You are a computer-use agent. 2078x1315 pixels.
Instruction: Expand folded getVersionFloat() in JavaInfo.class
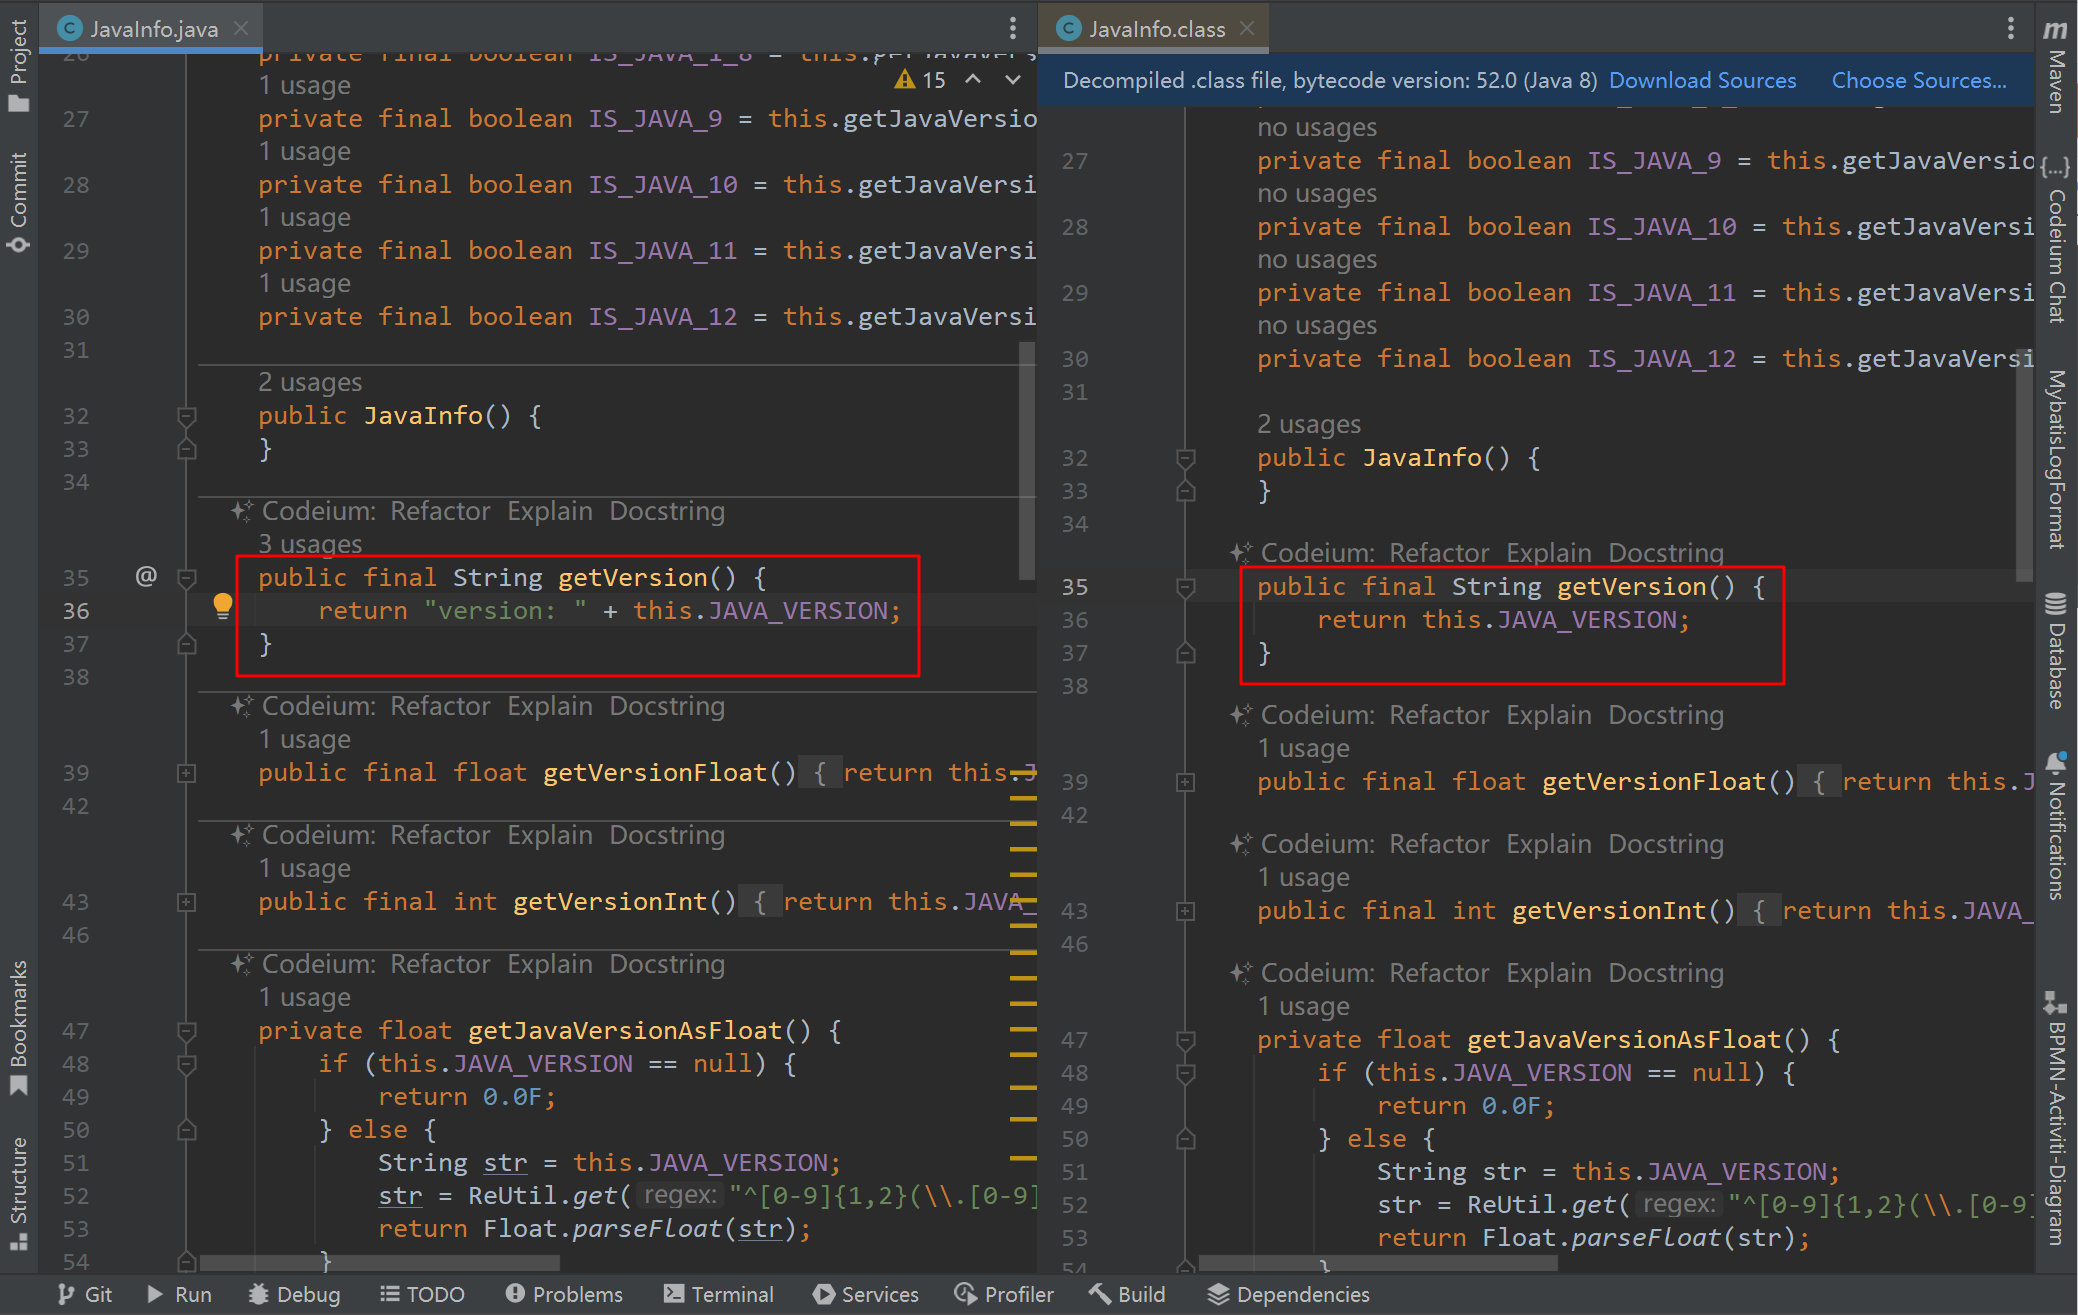point(1185,782)
